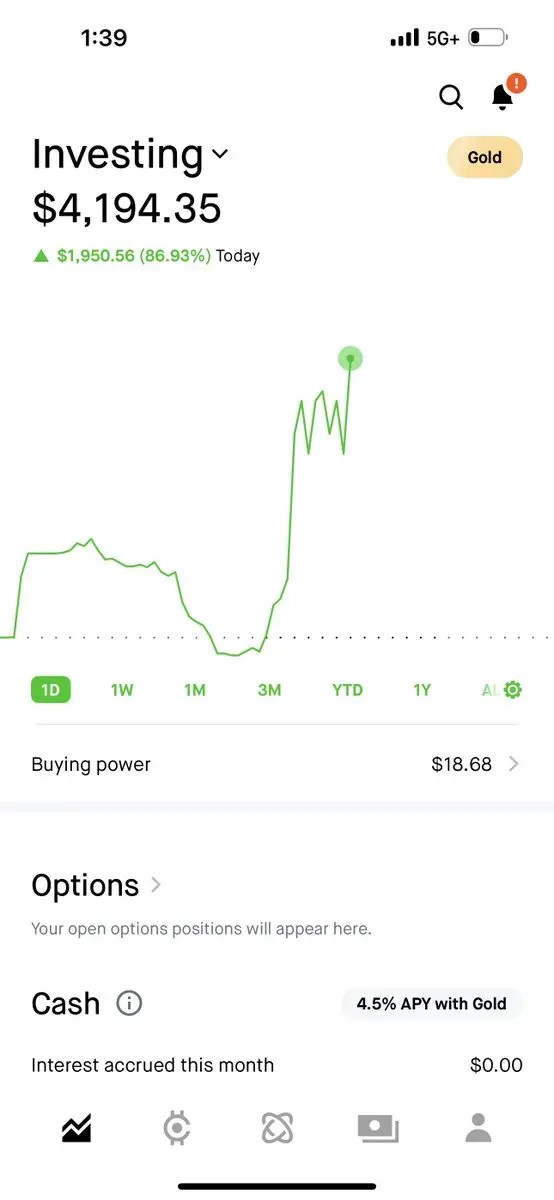554x1200 pixels.
Task: Open chart settings gear icon
Action: tap(514, 690)
